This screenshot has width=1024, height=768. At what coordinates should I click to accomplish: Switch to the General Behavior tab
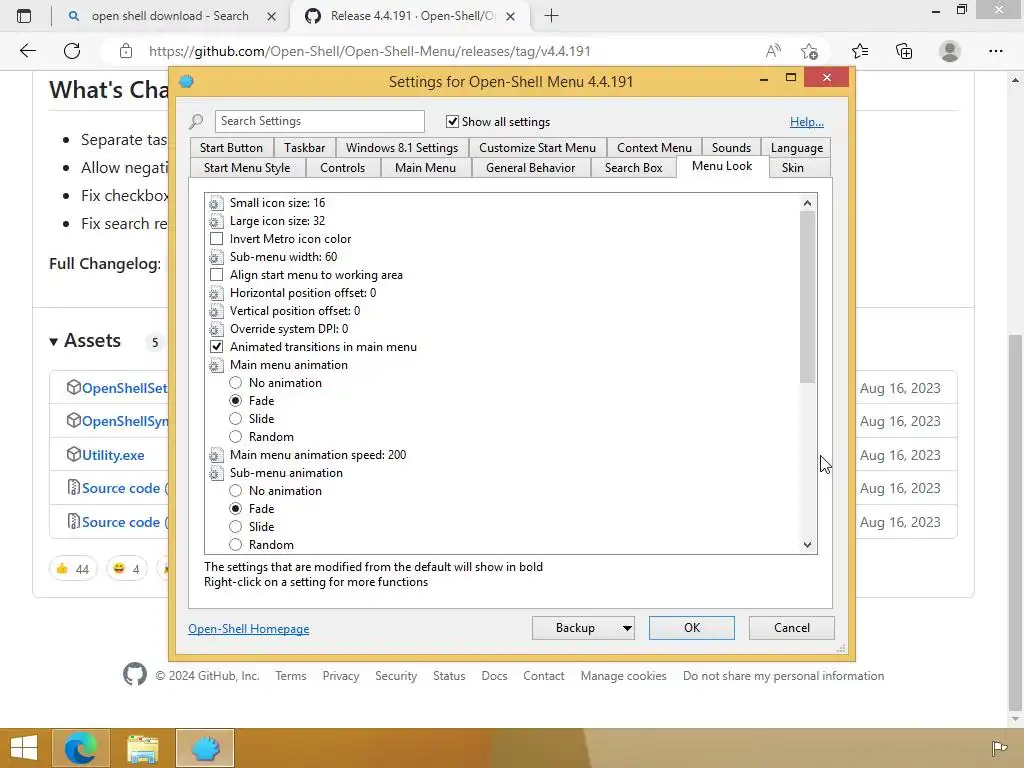[x=530, y=168]
